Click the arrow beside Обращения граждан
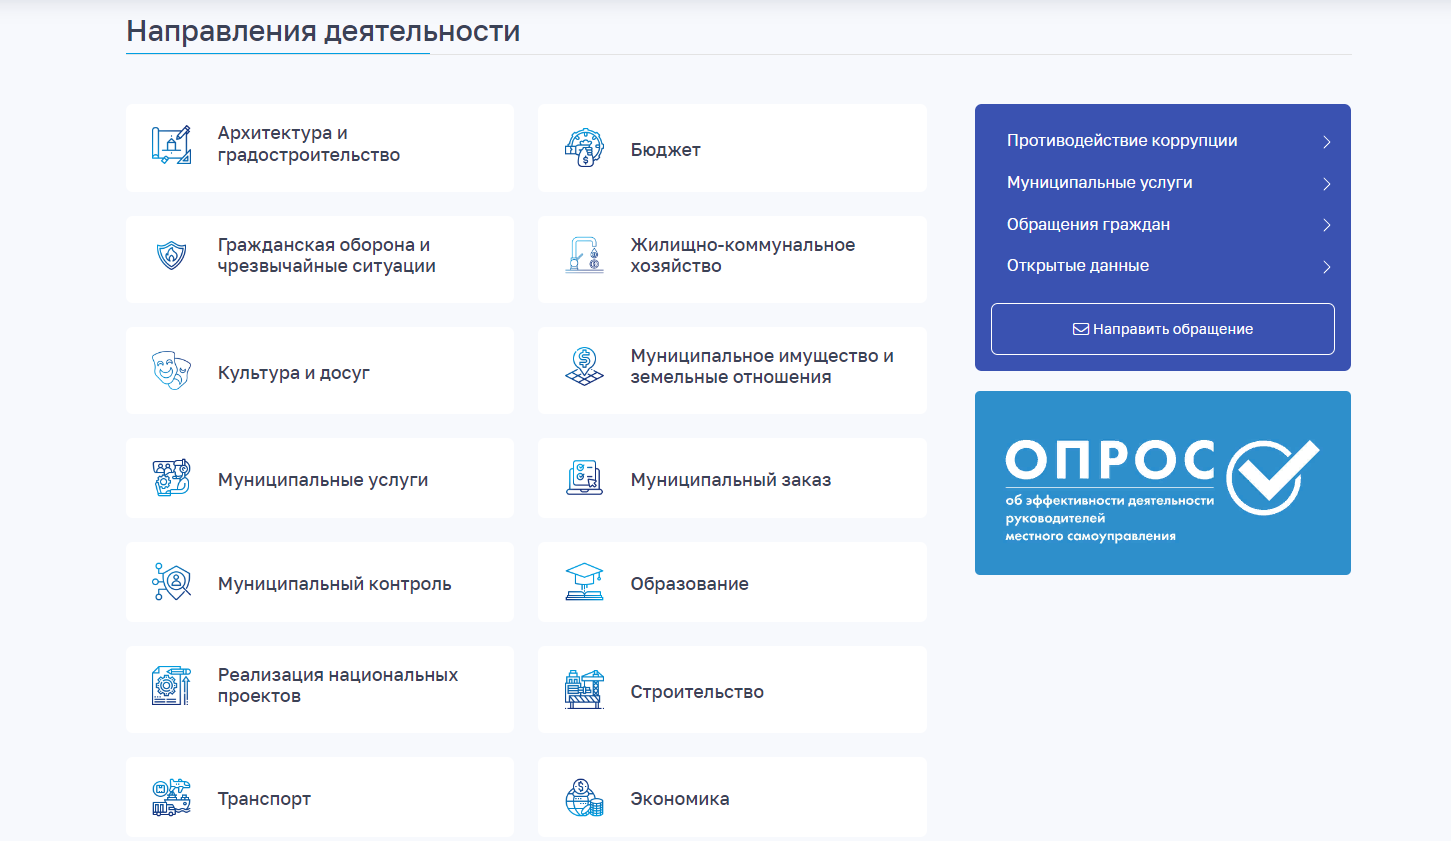Viewport: 1451px width, 841px height. (x=1326, y=225)
